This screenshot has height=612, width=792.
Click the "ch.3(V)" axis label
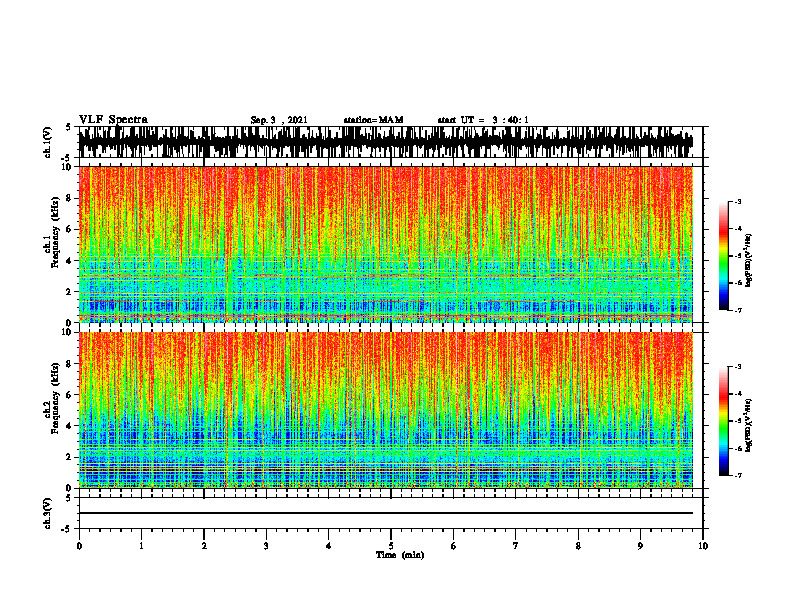48,513
